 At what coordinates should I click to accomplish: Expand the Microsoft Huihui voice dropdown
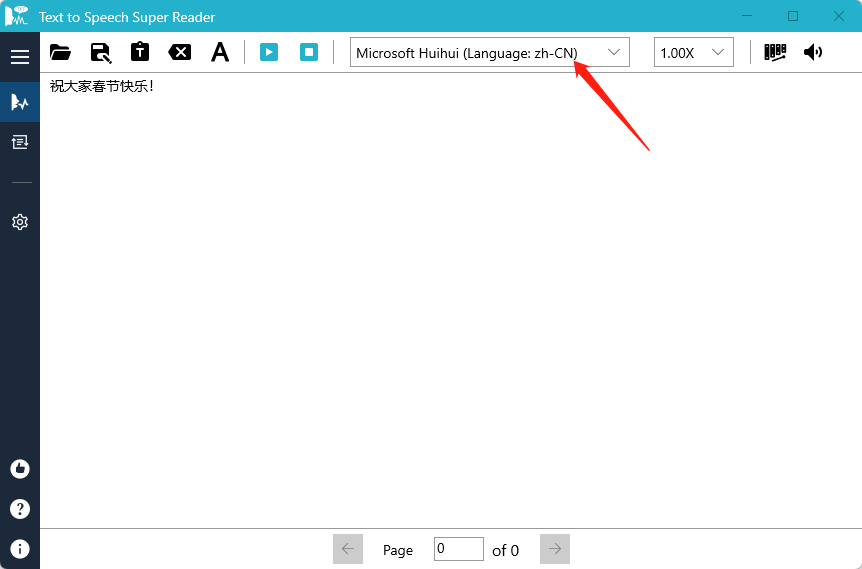[x=490, y=52]
